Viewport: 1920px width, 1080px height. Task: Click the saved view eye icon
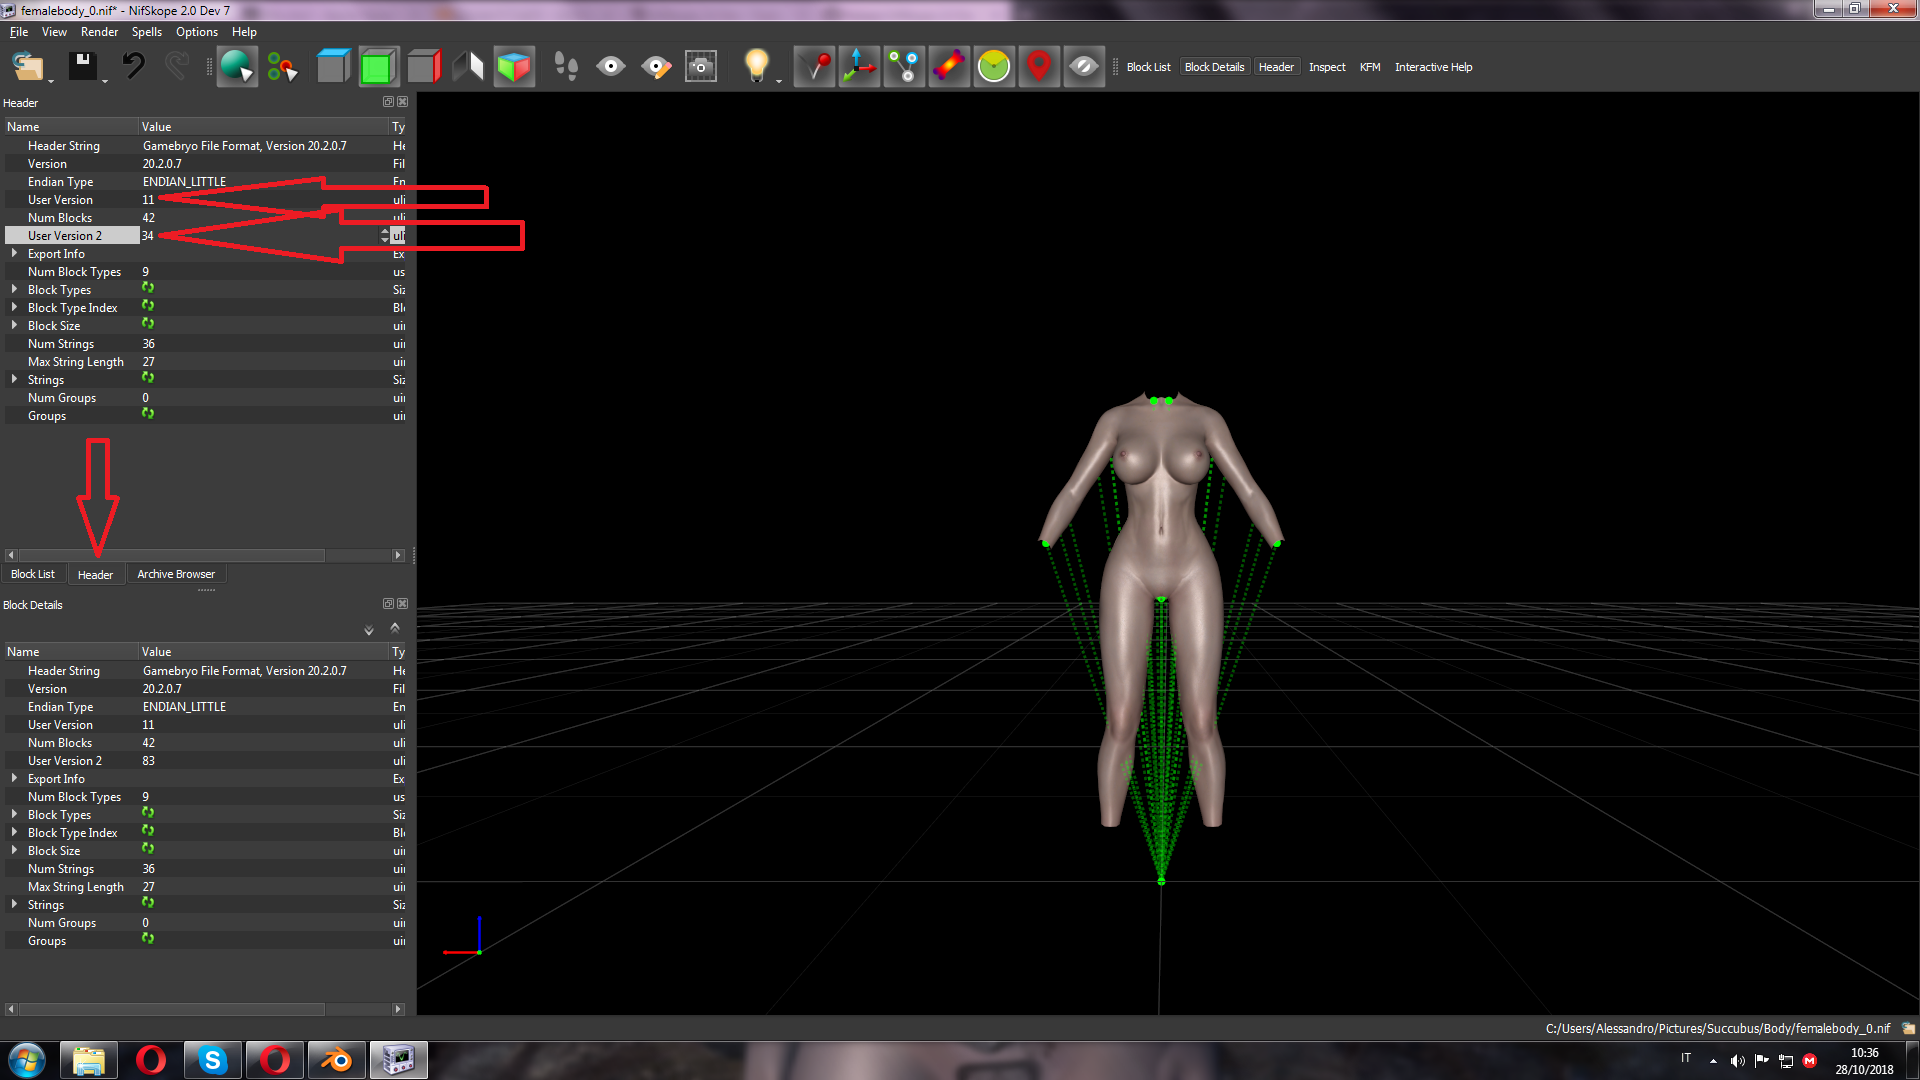(x=611, y=67)
